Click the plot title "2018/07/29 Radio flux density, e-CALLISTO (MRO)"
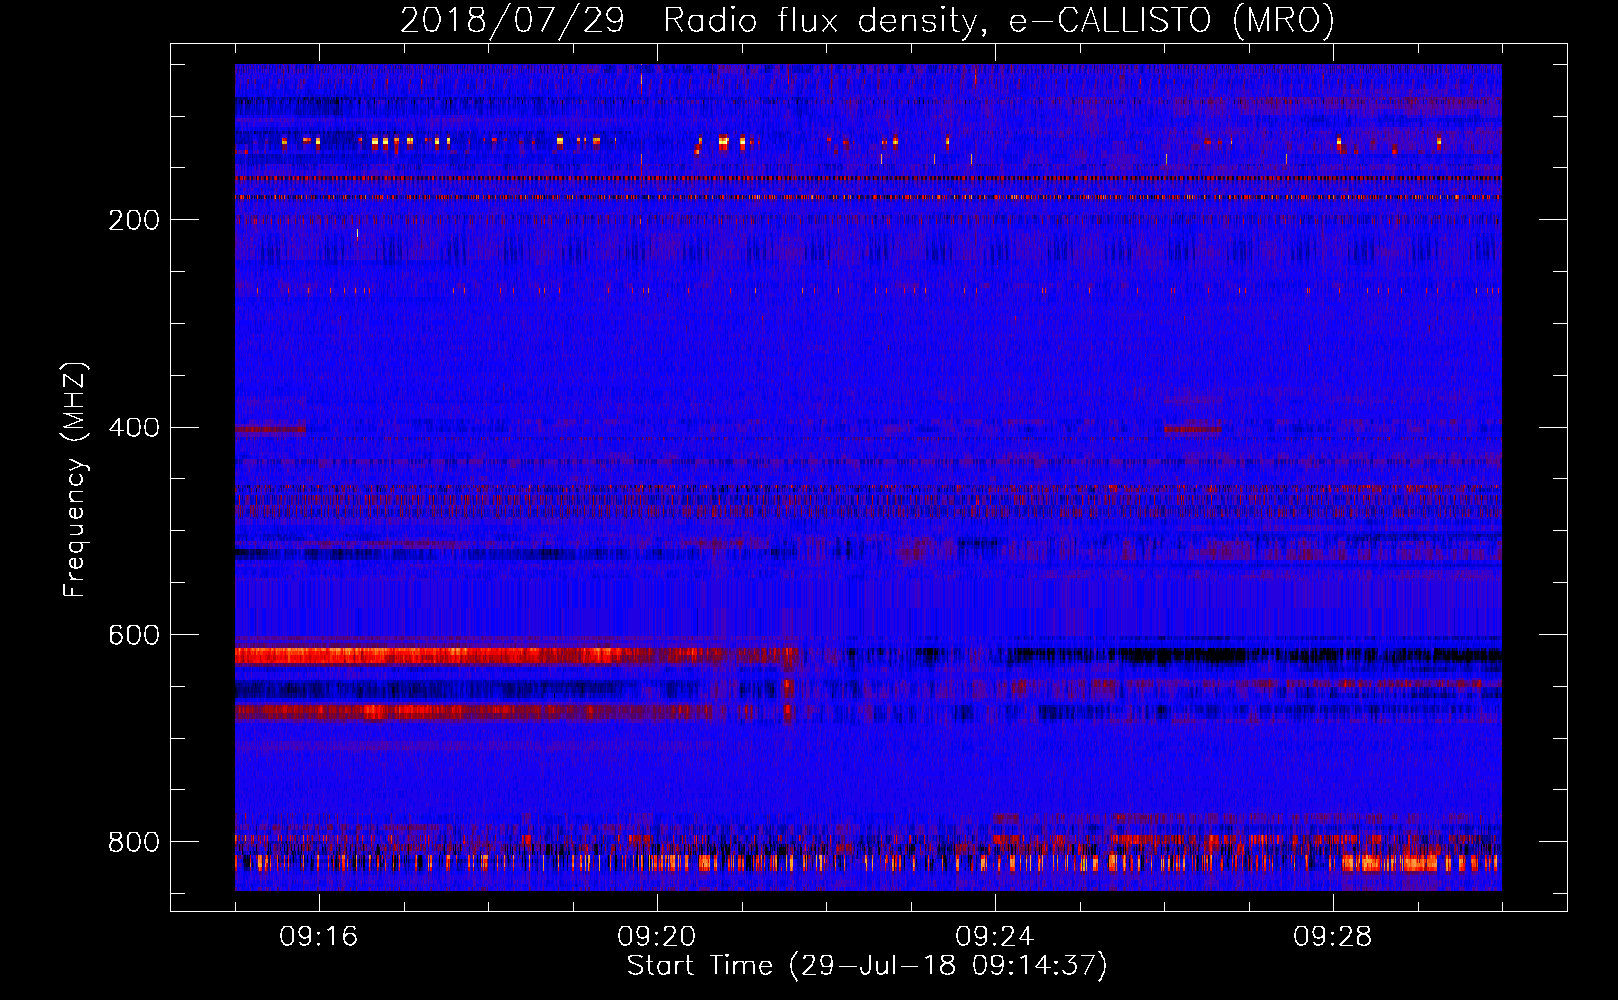This screenshot has height=1000, width=1618. [x=867, y=20]
